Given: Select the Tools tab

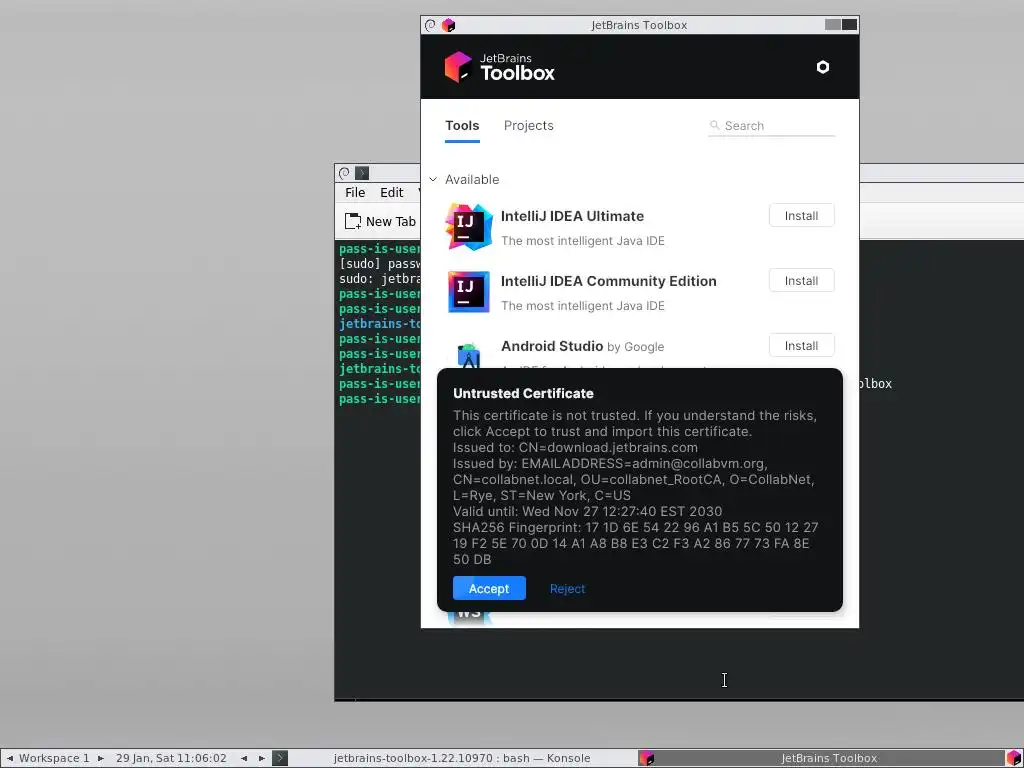Looking at the screenshot, I should [x=462, y=125].
